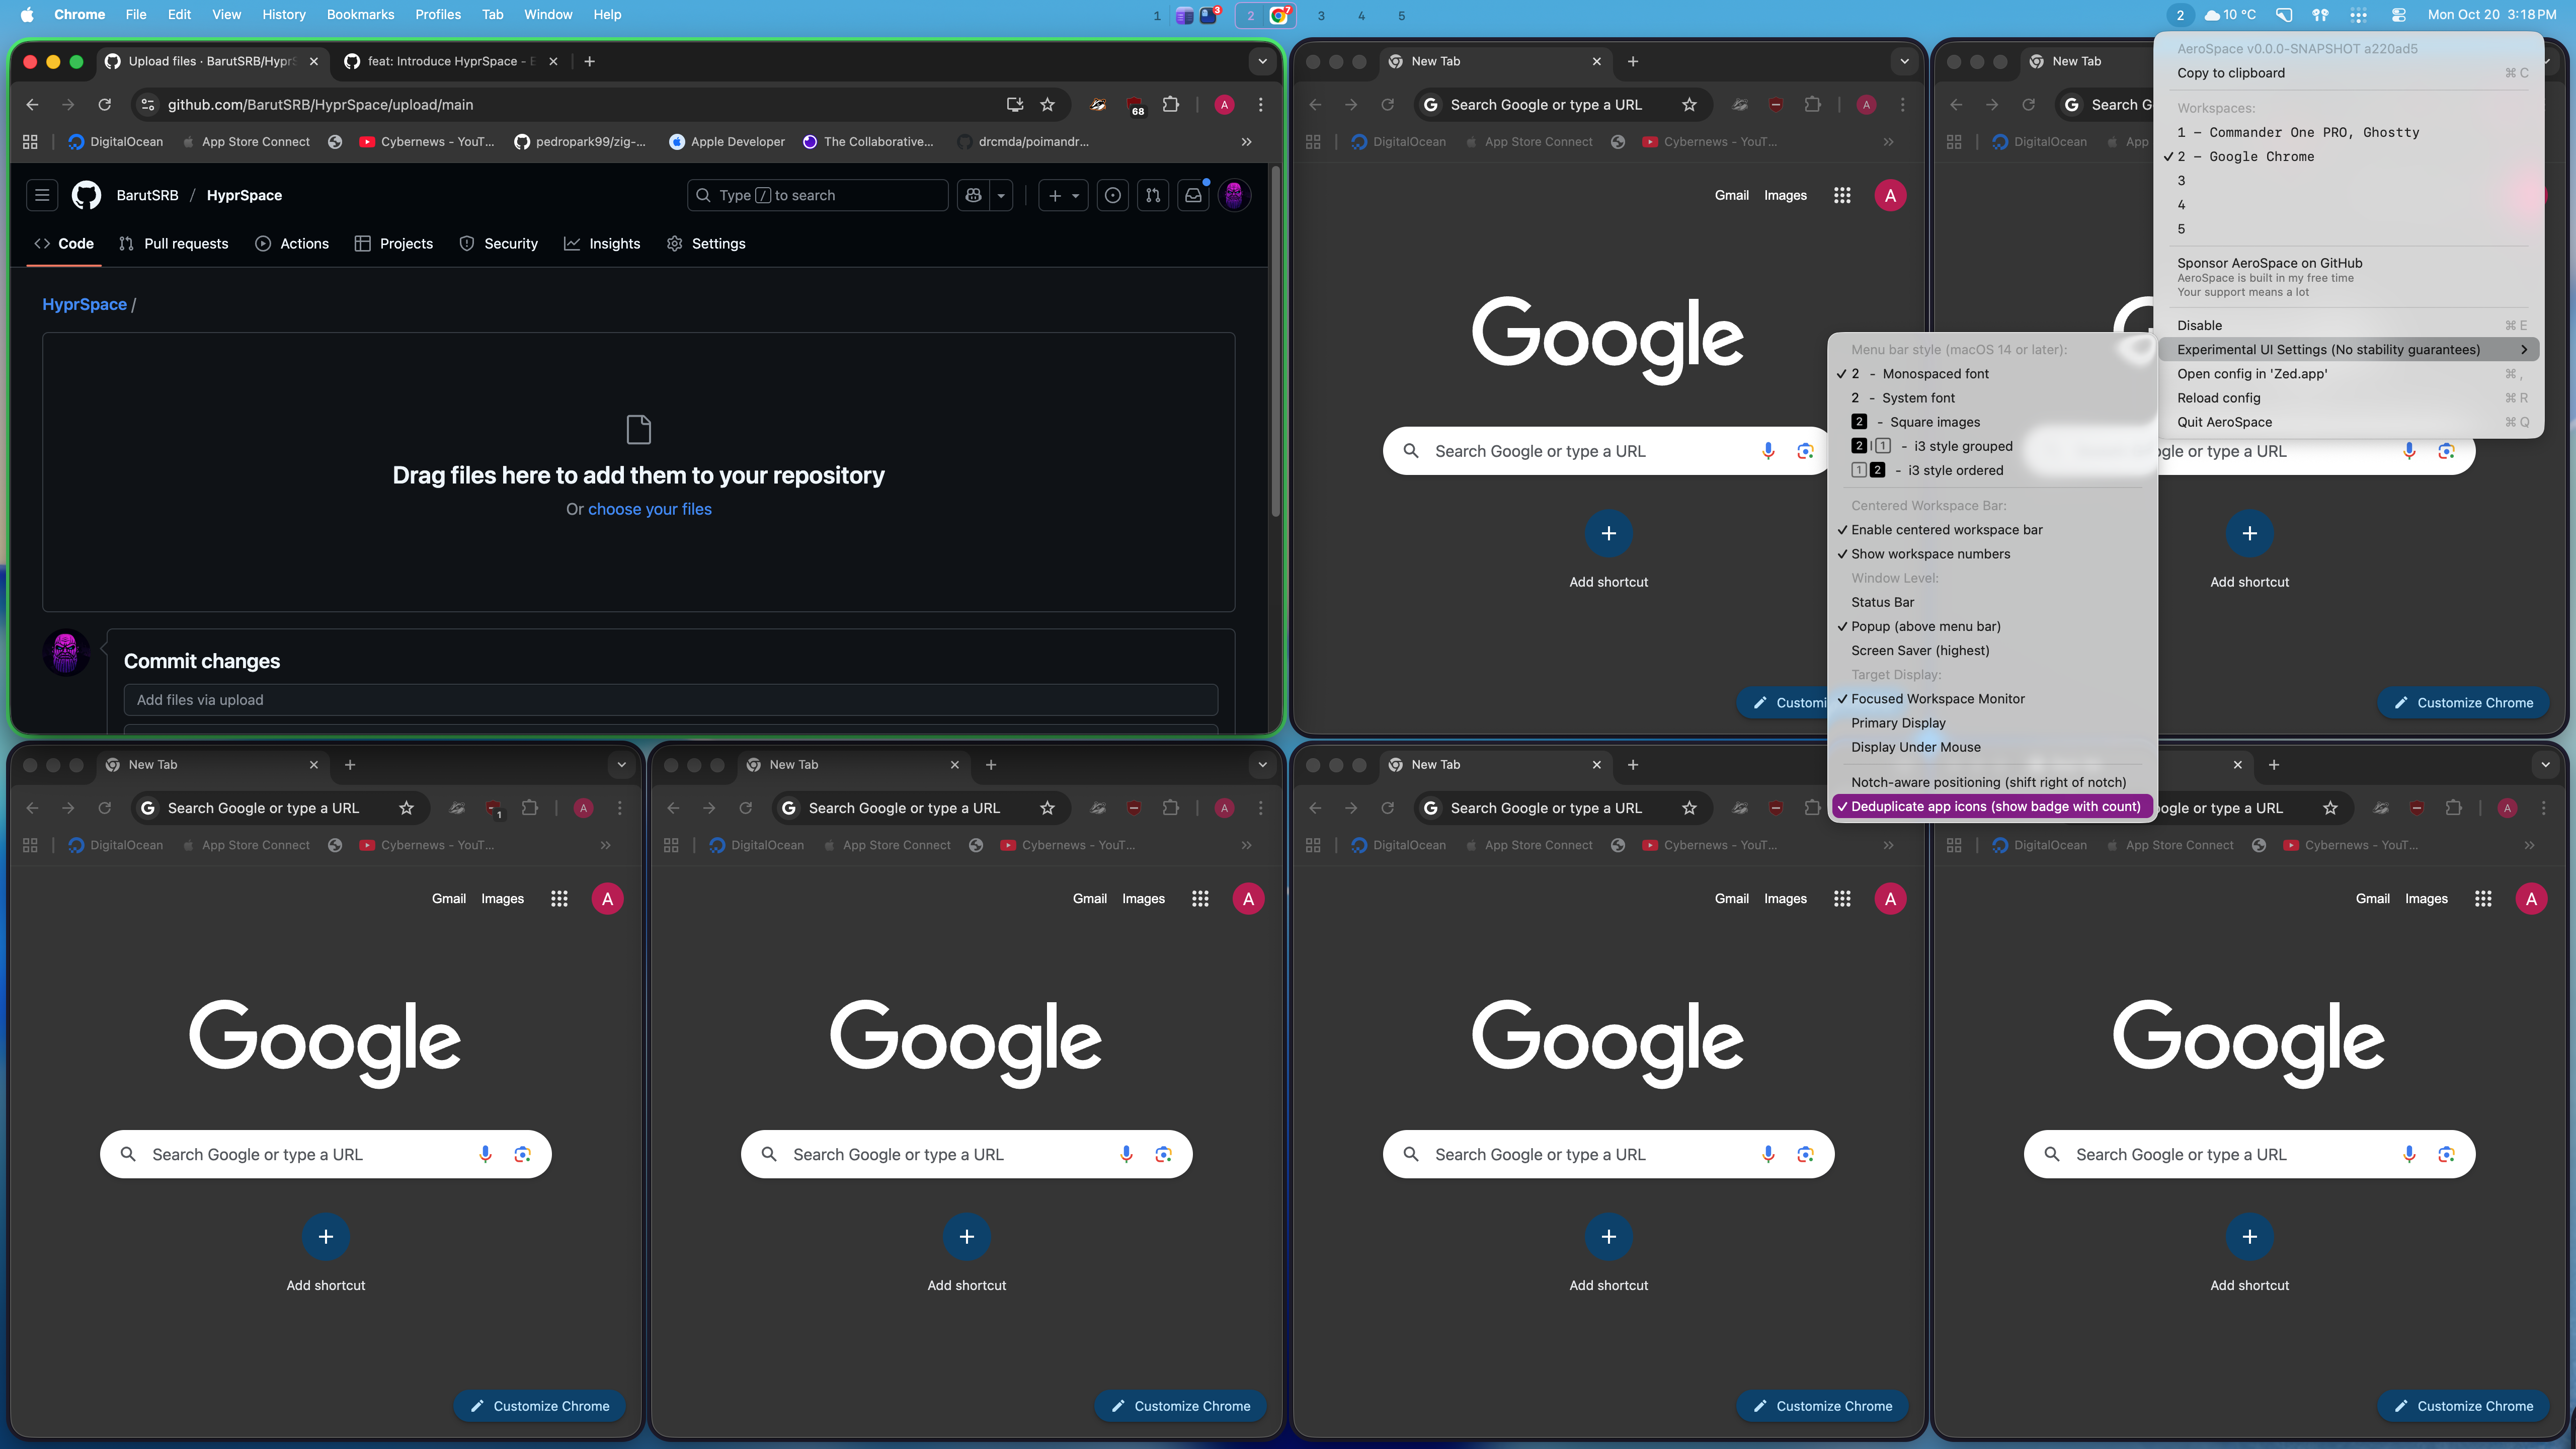Click the commit message input field
The width and height of the screenshot is (2576, 1449).
point(670,700)
